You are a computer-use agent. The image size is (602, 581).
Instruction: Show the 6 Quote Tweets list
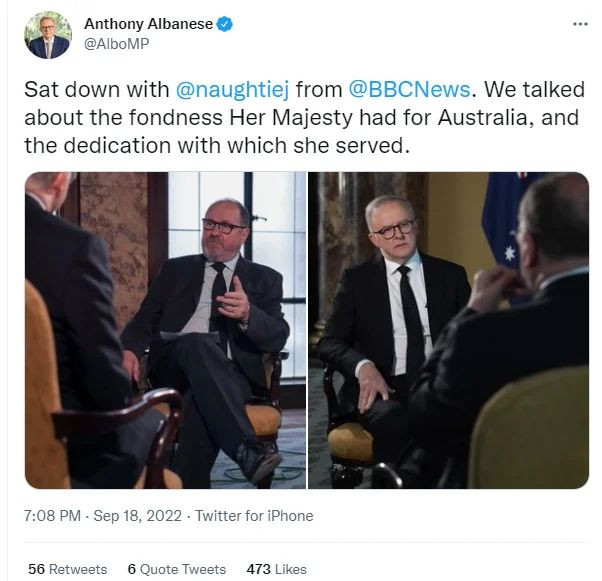pyautogui.click(x=177, y=569)
